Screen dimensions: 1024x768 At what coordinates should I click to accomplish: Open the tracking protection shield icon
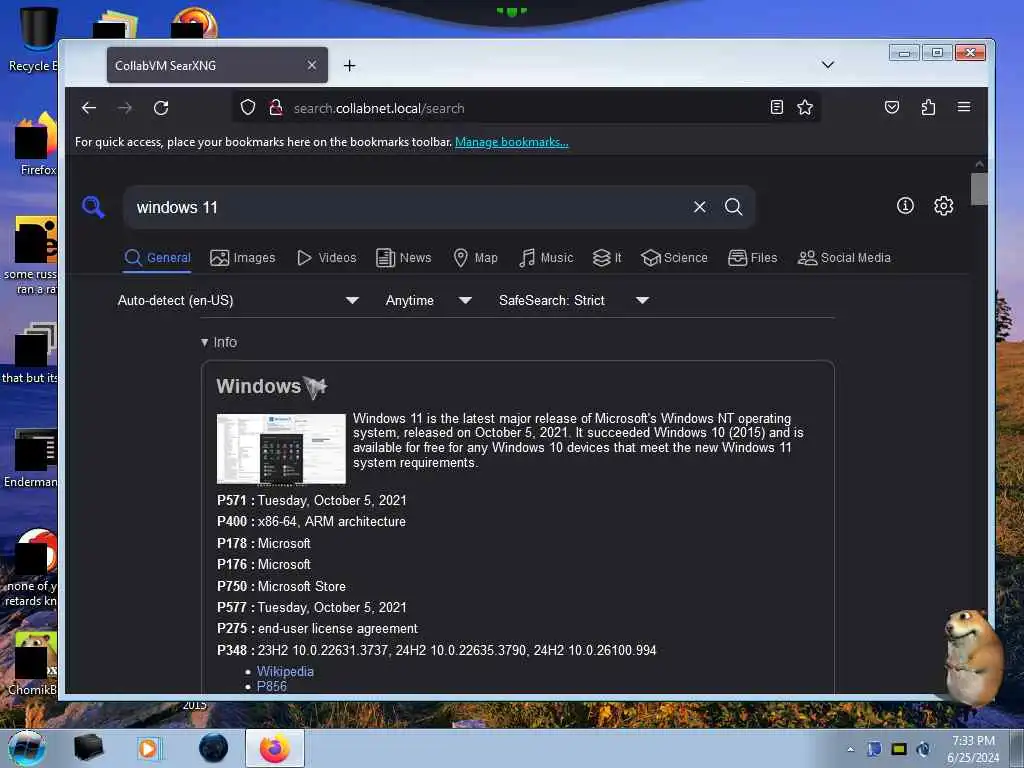[x=248, y=107]
